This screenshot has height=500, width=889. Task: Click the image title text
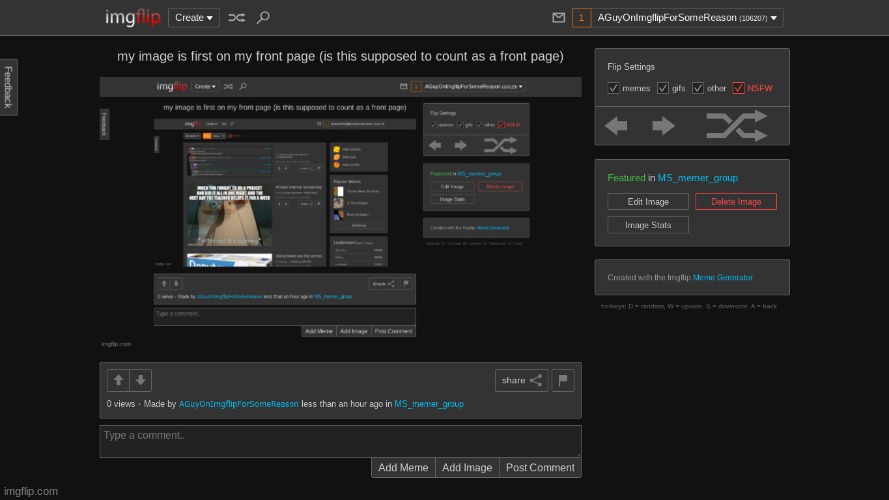point(340,56)
